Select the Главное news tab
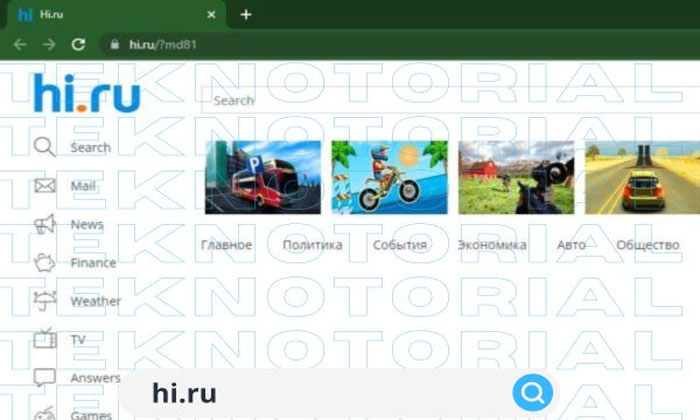 pos(226,245)
